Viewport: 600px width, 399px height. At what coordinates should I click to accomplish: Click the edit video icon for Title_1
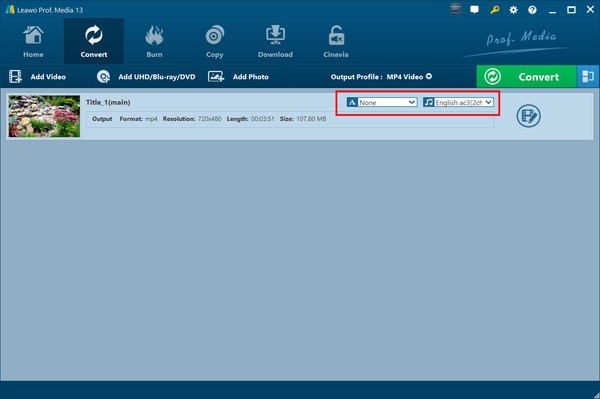pyautogui.click(x=528, y=116)
